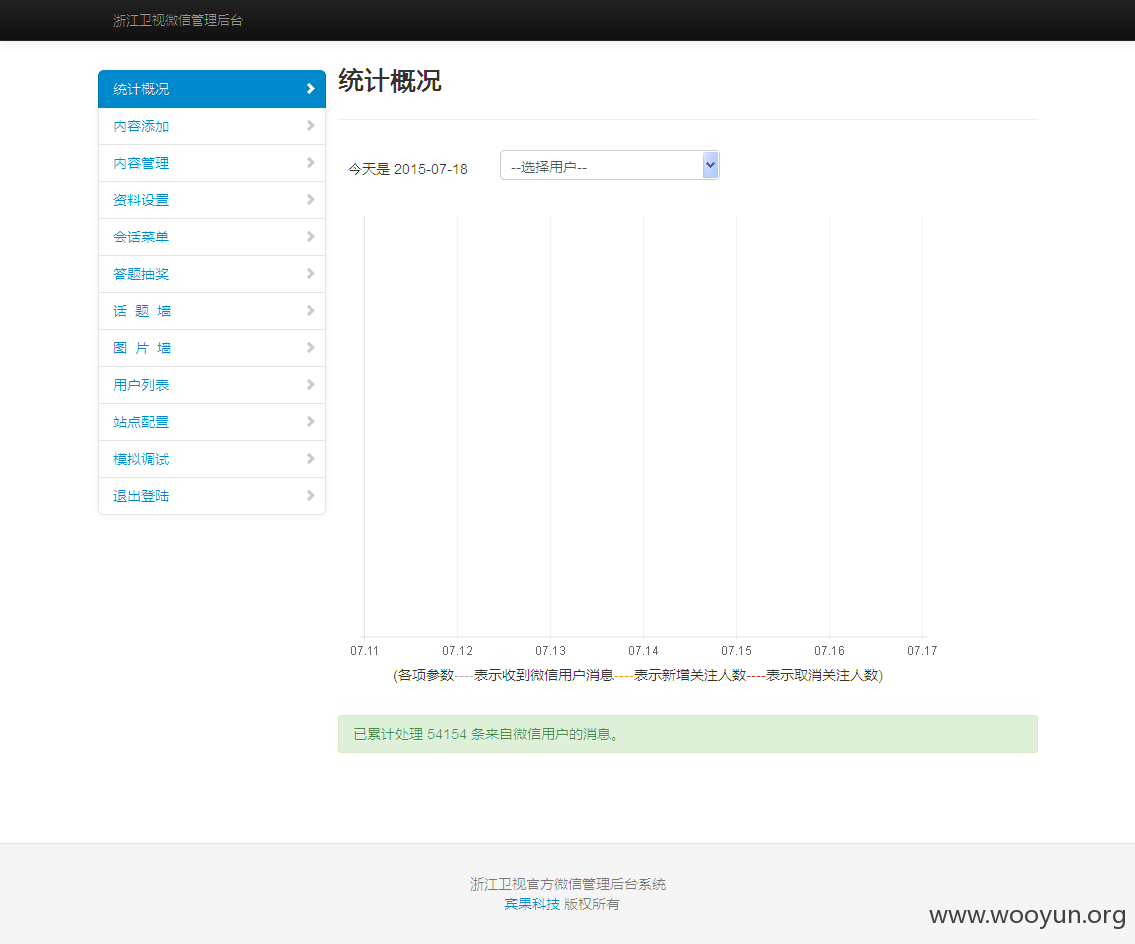The image size is (1135, 944).
Task: Click chevron arrow beside 退出登陆
Action: (x=311, y=495)
